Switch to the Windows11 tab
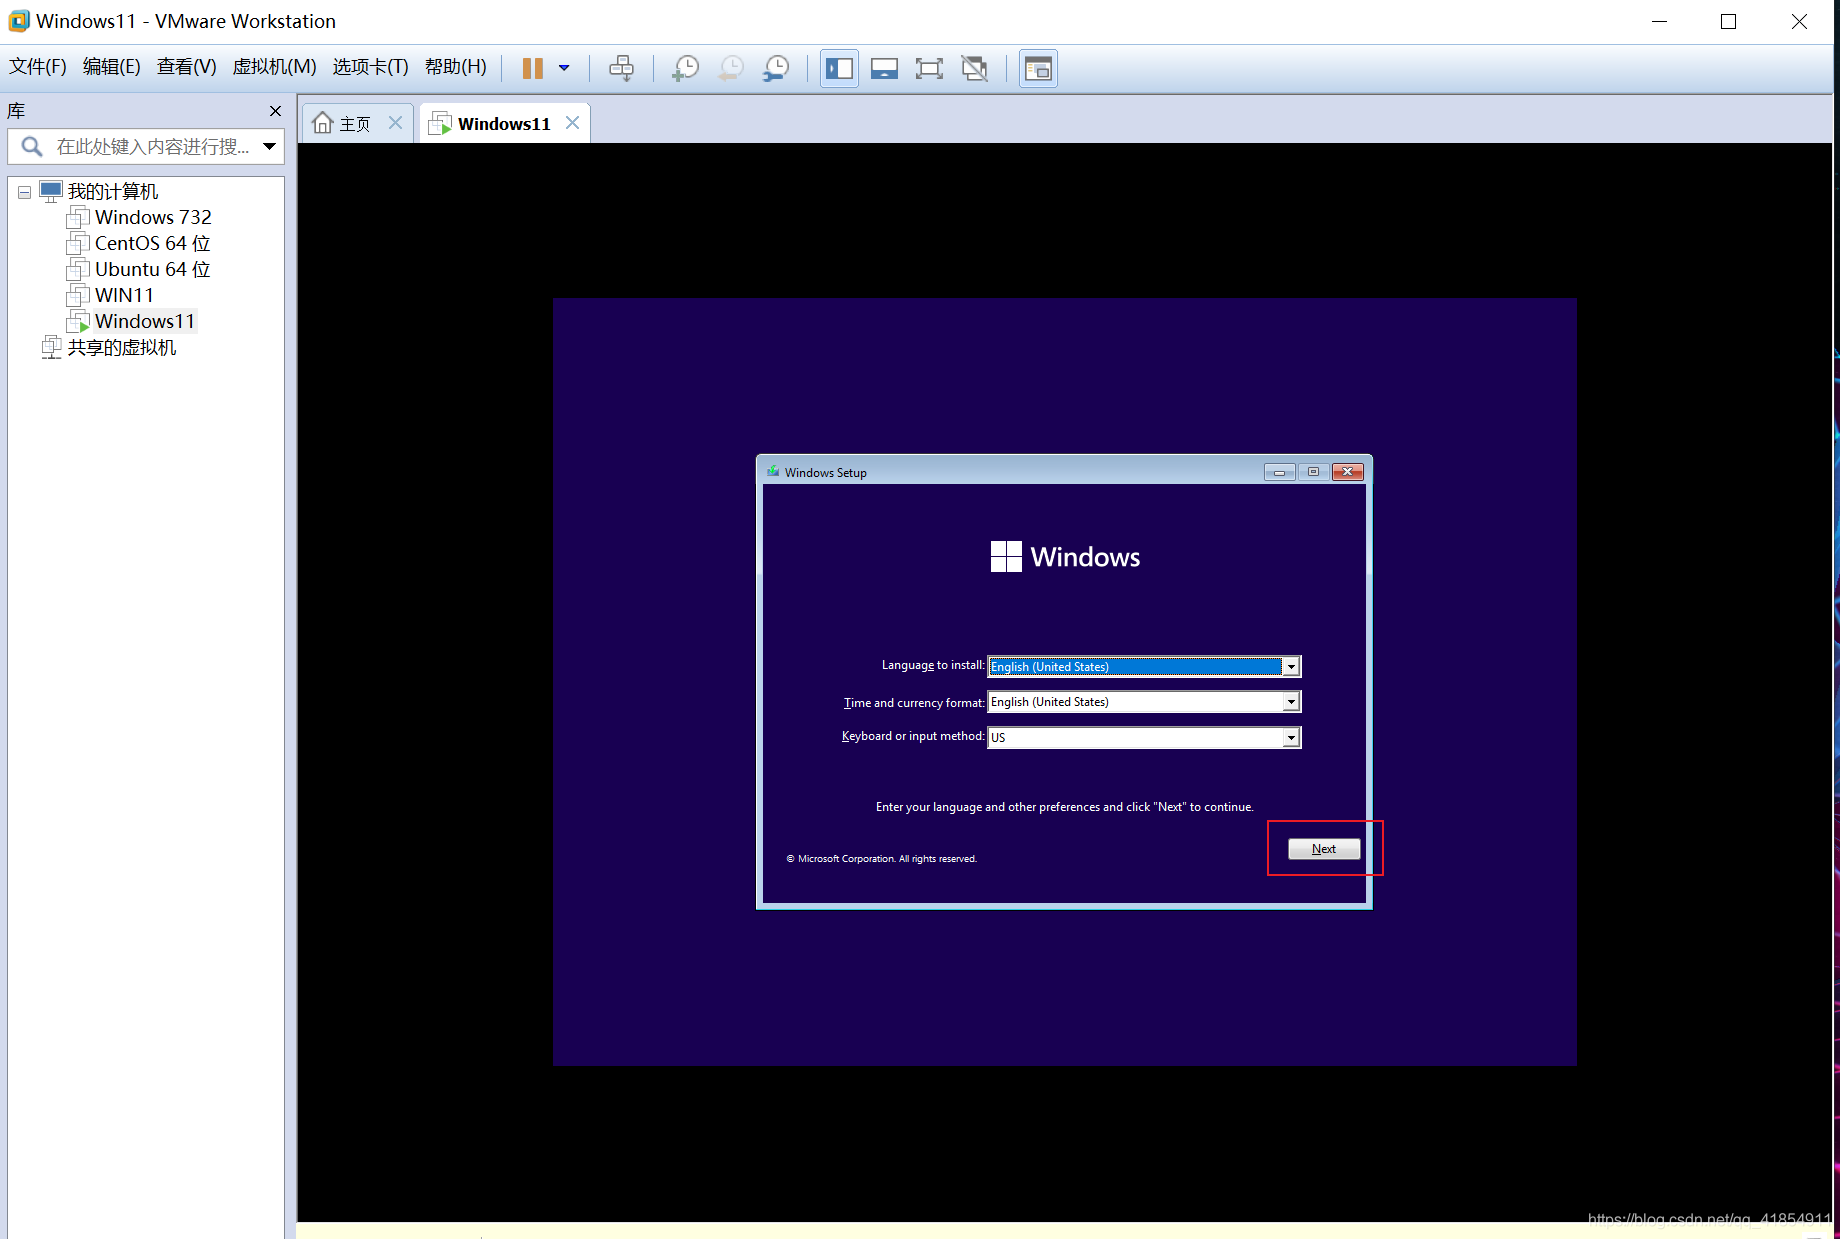 (504, 124)
